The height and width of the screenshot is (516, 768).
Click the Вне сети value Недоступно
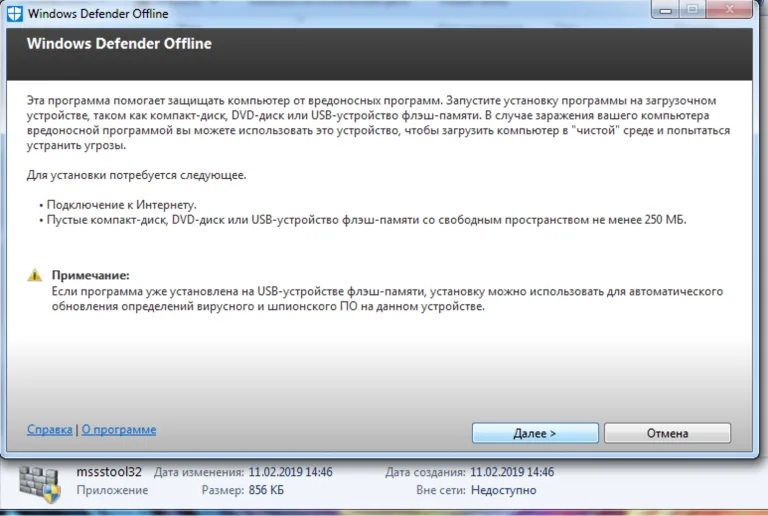click(x=504, y=490)
